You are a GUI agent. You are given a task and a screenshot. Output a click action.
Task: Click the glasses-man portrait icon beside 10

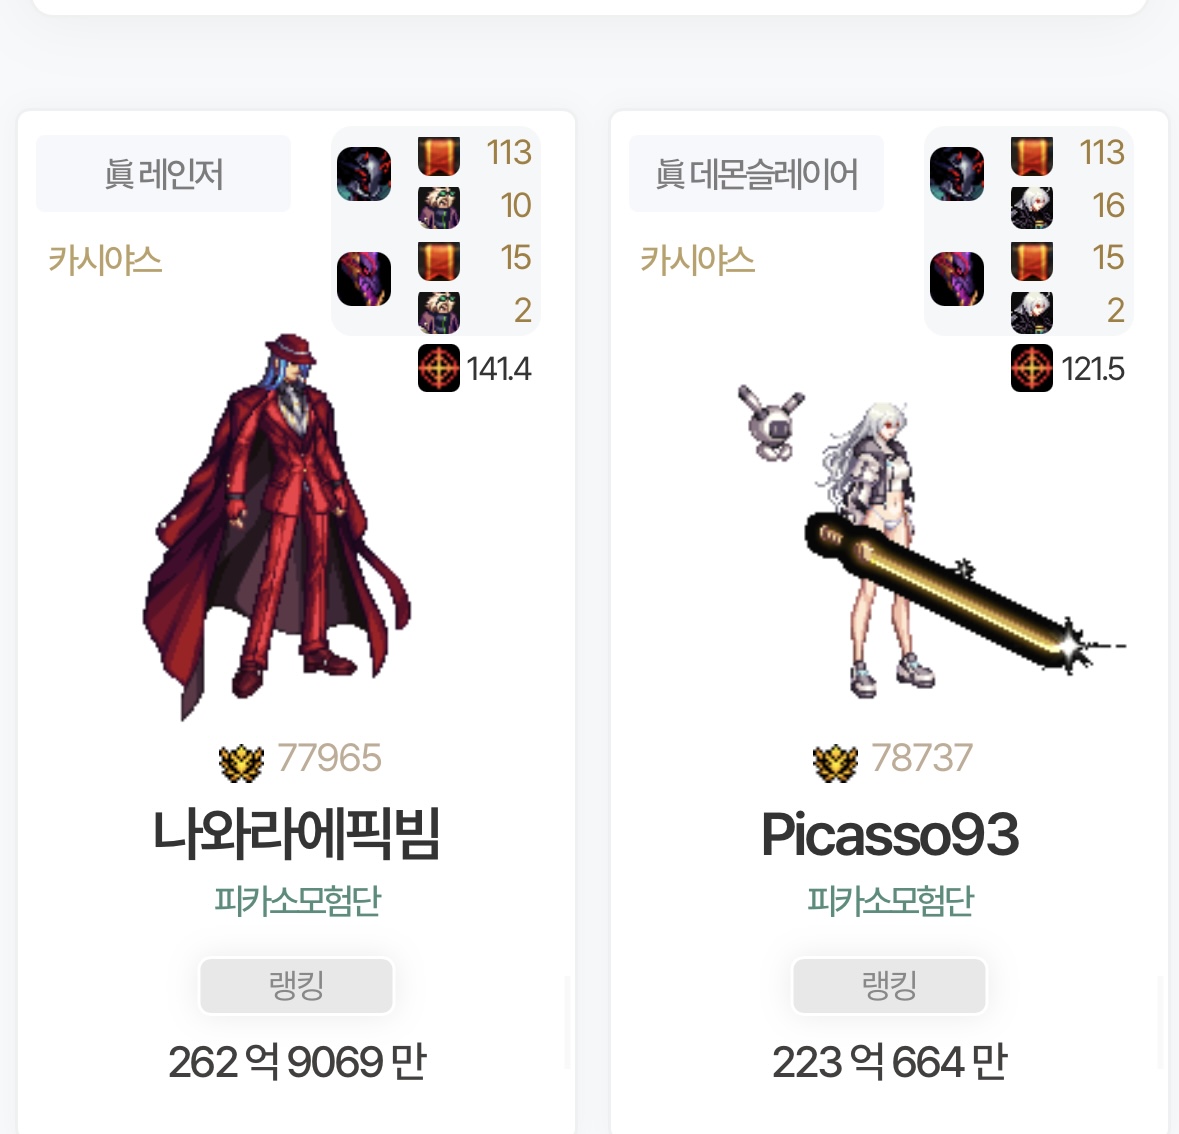point(438,208)
